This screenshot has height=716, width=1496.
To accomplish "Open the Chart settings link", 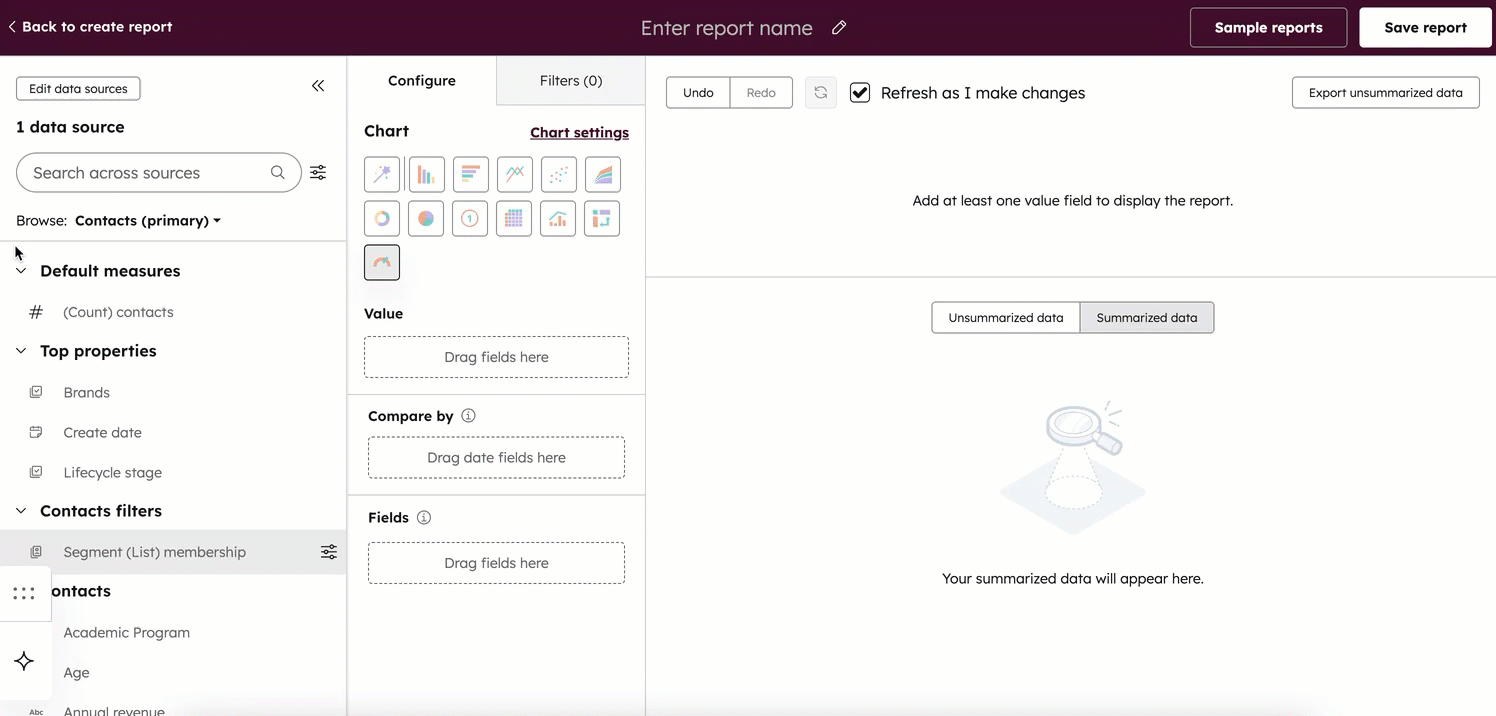I will (579, 133).
